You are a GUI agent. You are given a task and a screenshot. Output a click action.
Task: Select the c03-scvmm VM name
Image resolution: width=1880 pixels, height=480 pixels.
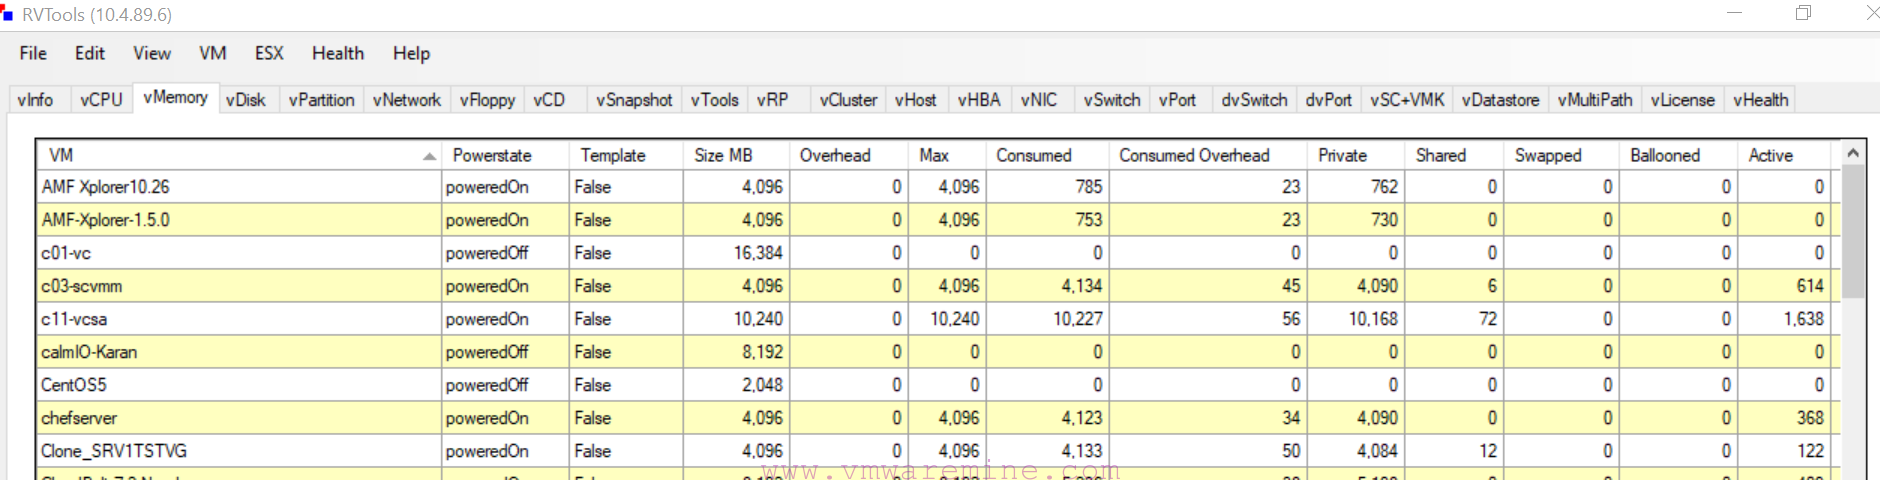81,286
